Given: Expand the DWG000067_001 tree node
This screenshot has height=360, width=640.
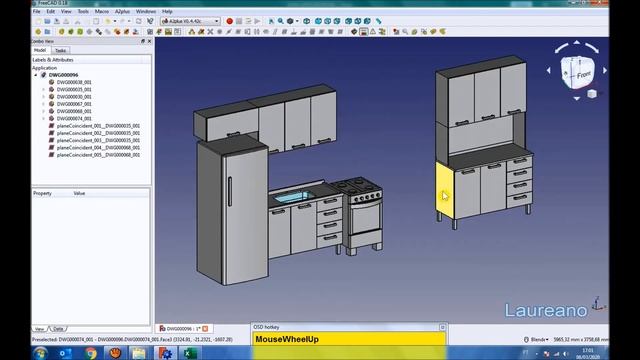Looking at the screenshot, I should click(43, 104).
